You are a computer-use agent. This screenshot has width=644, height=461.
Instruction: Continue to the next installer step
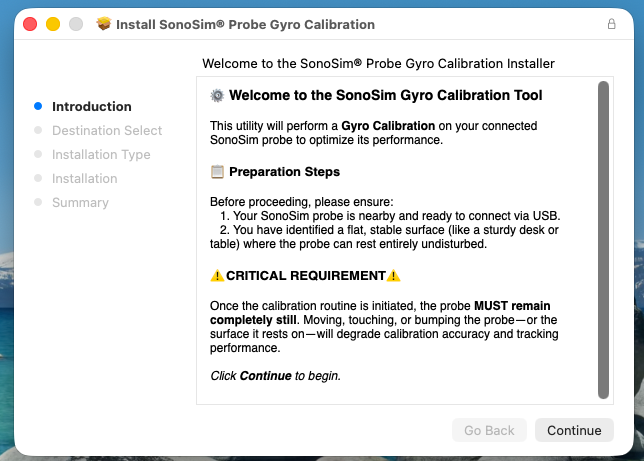574,430
